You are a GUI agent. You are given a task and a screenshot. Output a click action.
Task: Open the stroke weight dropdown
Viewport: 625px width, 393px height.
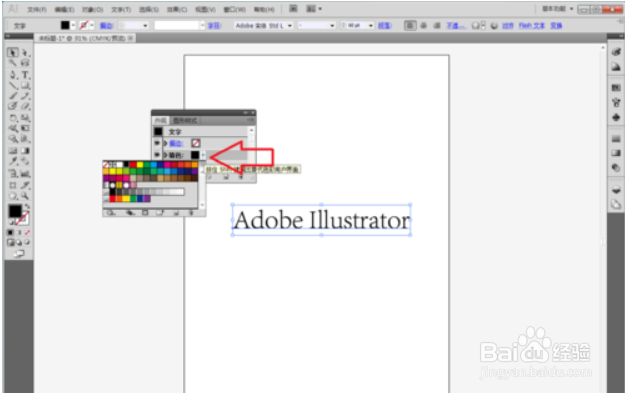click(145, 26)
